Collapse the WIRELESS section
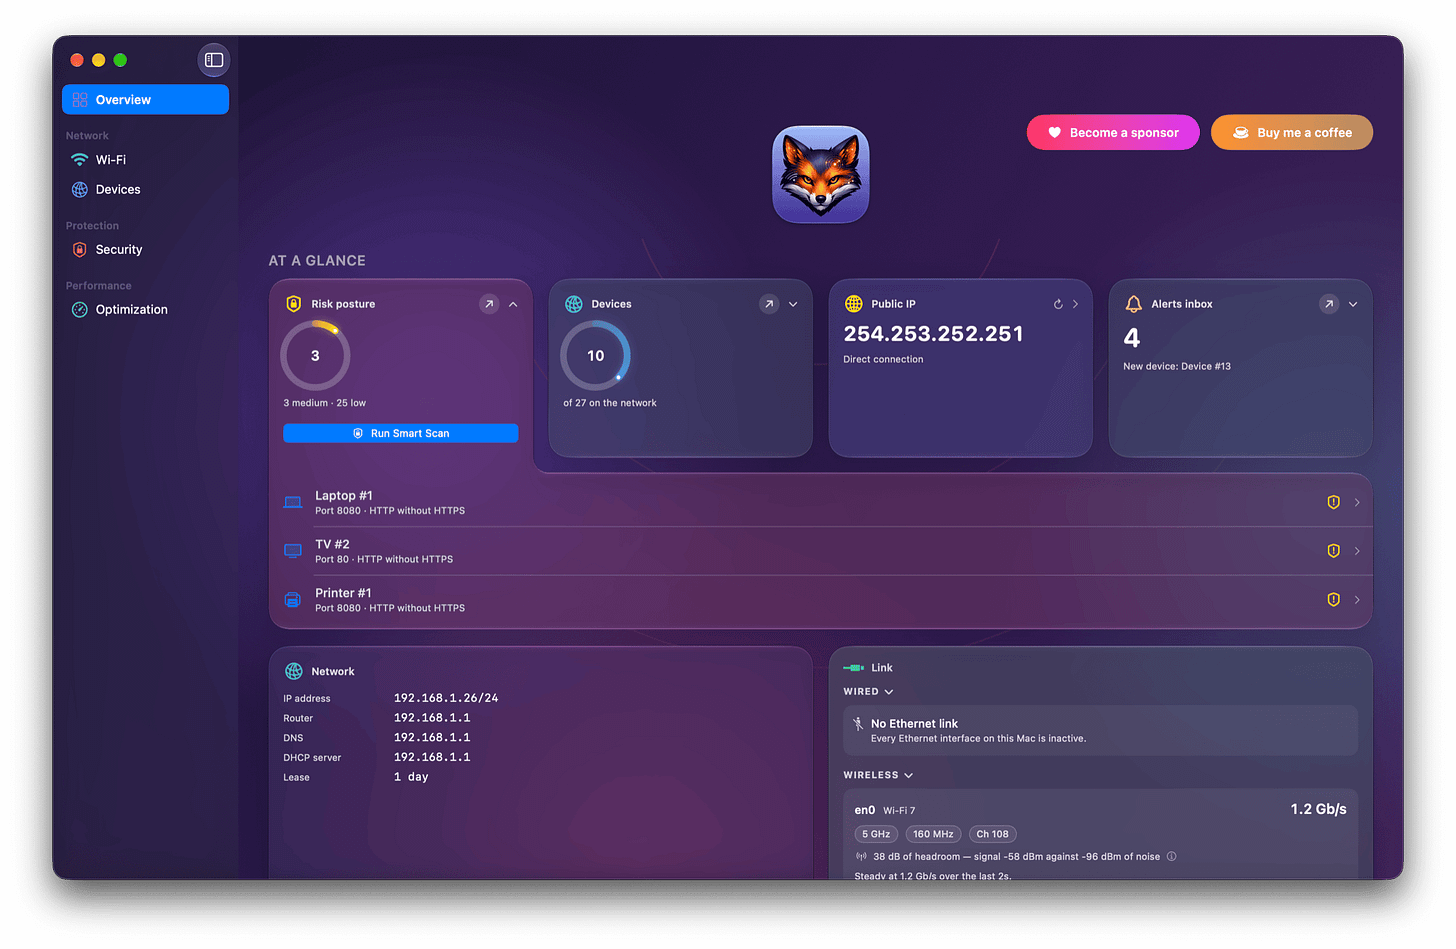The width and height of the screenshot is (1456, 949). [x=878, y=775]
